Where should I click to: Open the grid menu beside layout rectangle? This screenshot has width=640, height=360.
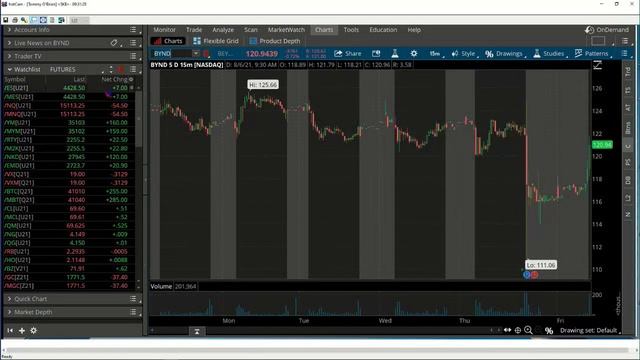(625, 41)
